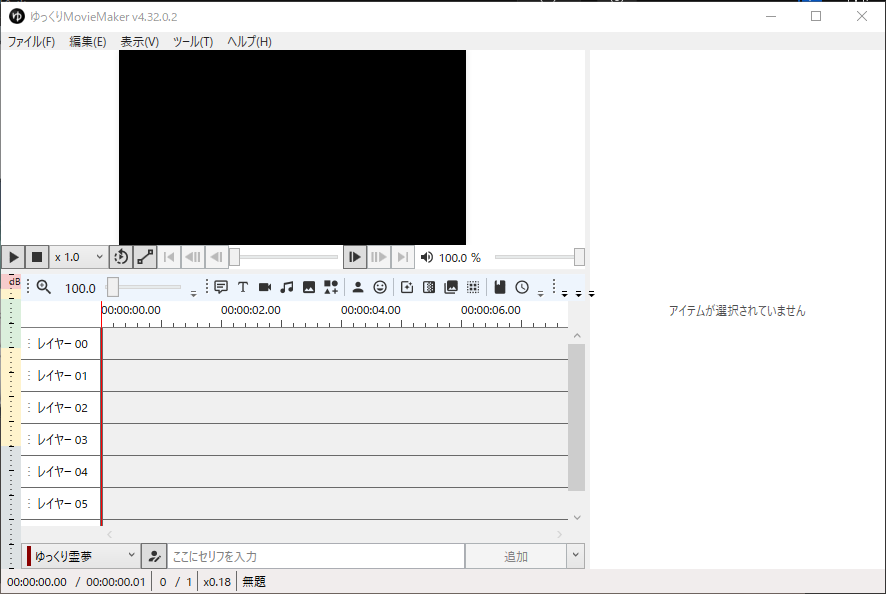
Task: Click the ここにセリフを入力 text field
Action: (315, 556)
